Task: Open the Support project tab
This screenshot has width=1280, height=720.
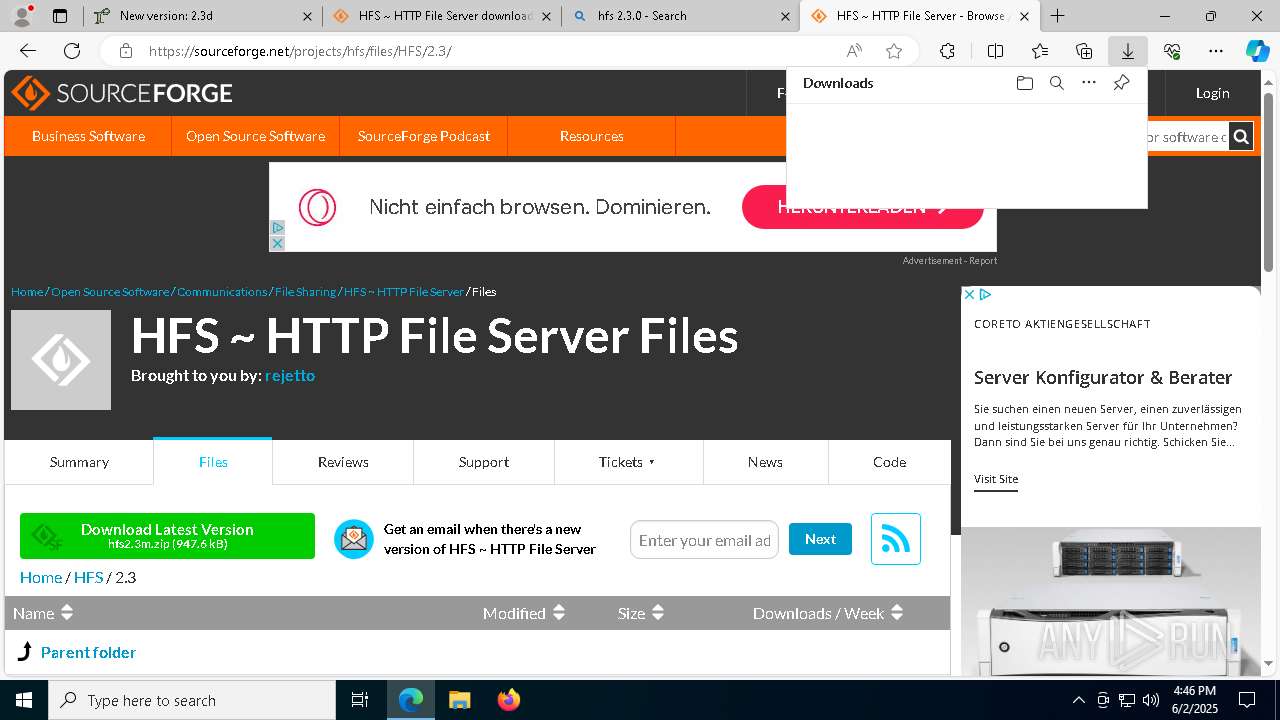Action: pos(484,462)
